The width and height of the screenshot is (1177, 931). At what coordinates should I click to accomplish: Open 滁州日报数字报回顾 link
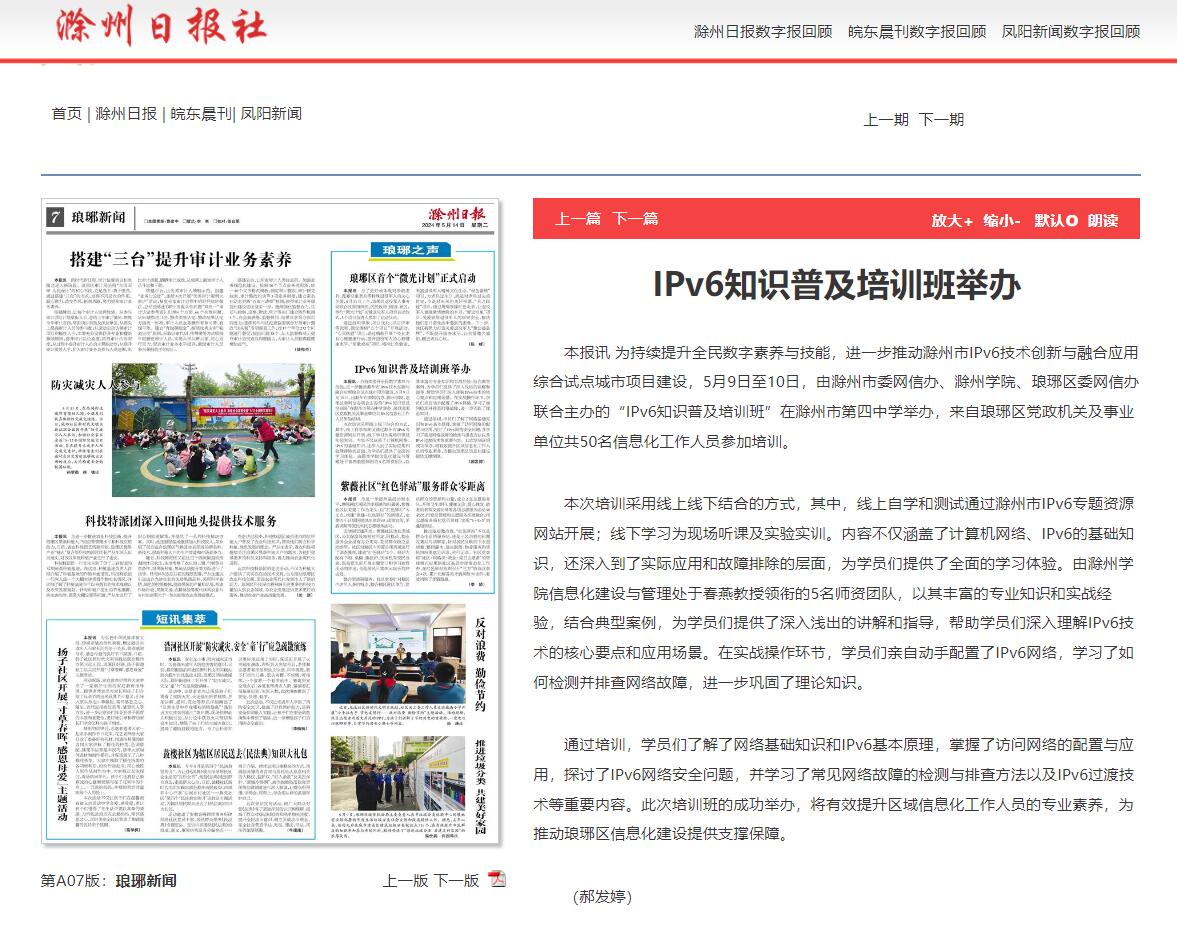(763, 32)
